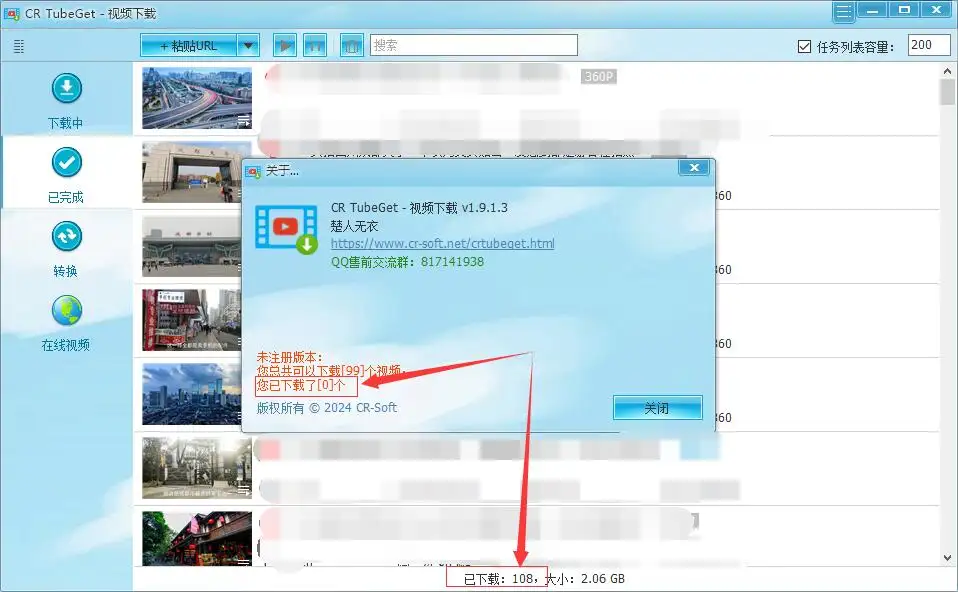Screen dimensions: 958x592
Task: Select the street with red signs thumbnail
Action: point(192,320)
